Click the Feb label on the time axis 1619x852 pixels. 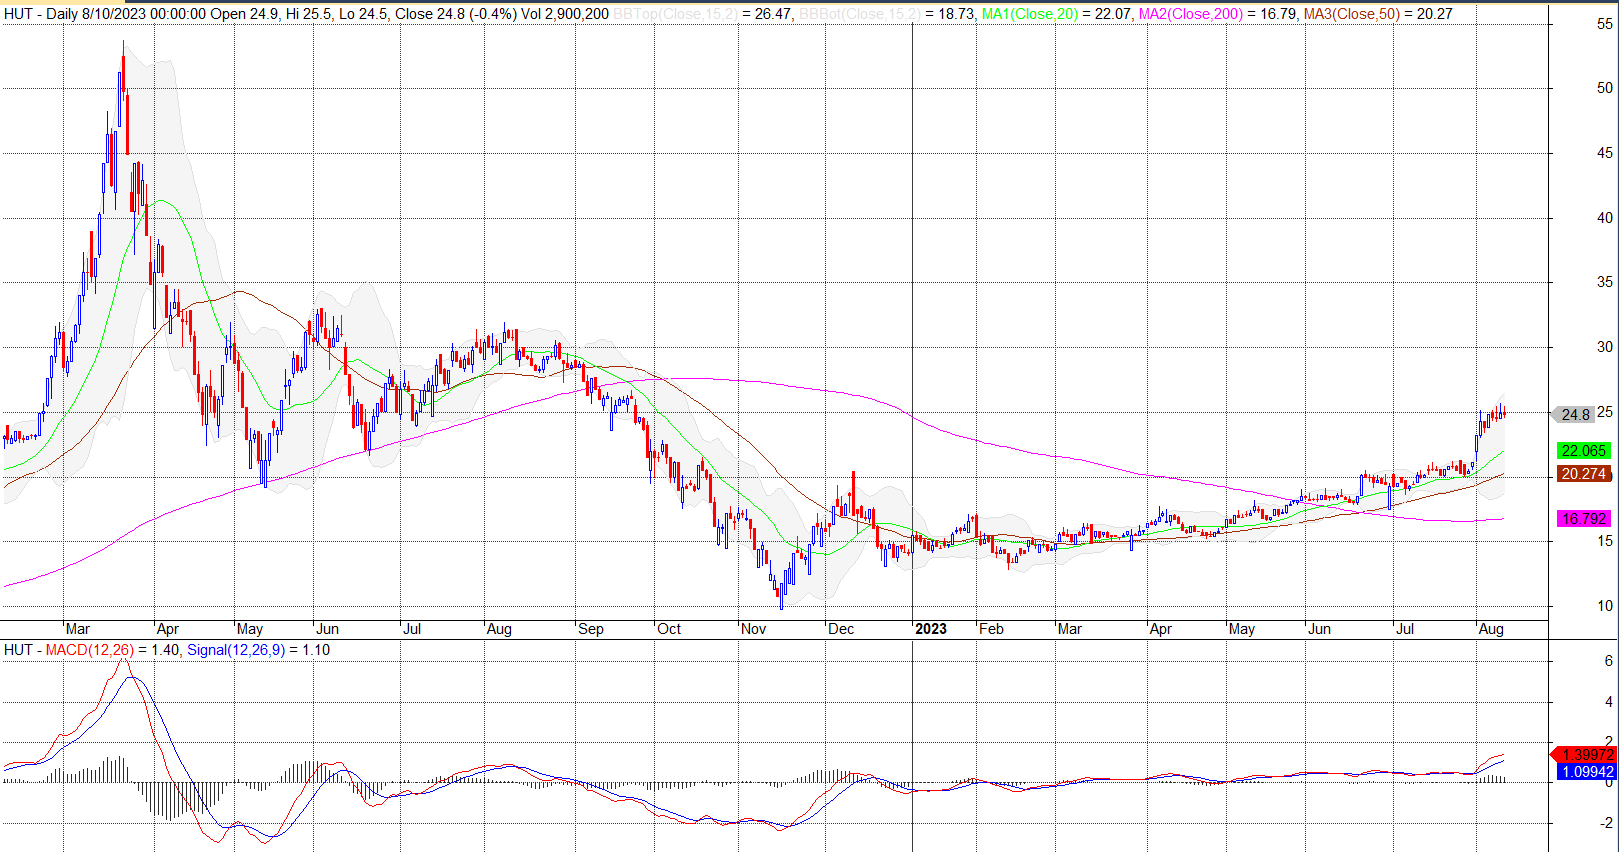(991, 629)
